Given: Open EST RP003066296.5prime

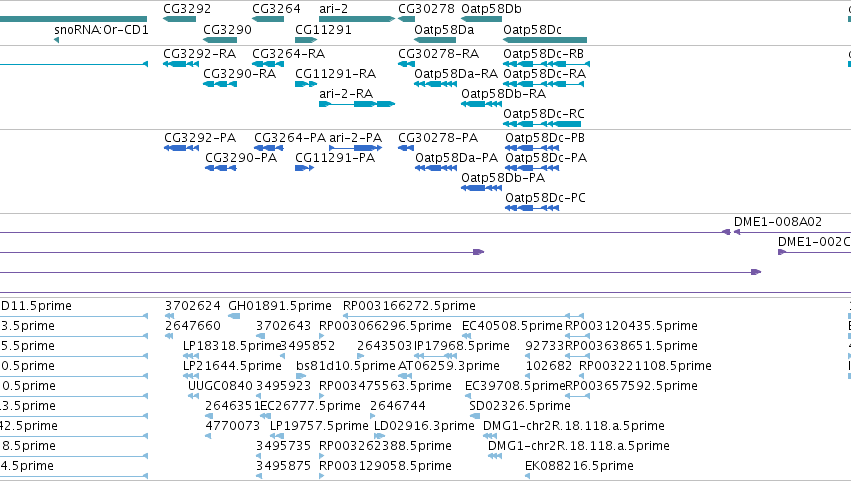Looking at the screenshot, I should coord(321,336).
